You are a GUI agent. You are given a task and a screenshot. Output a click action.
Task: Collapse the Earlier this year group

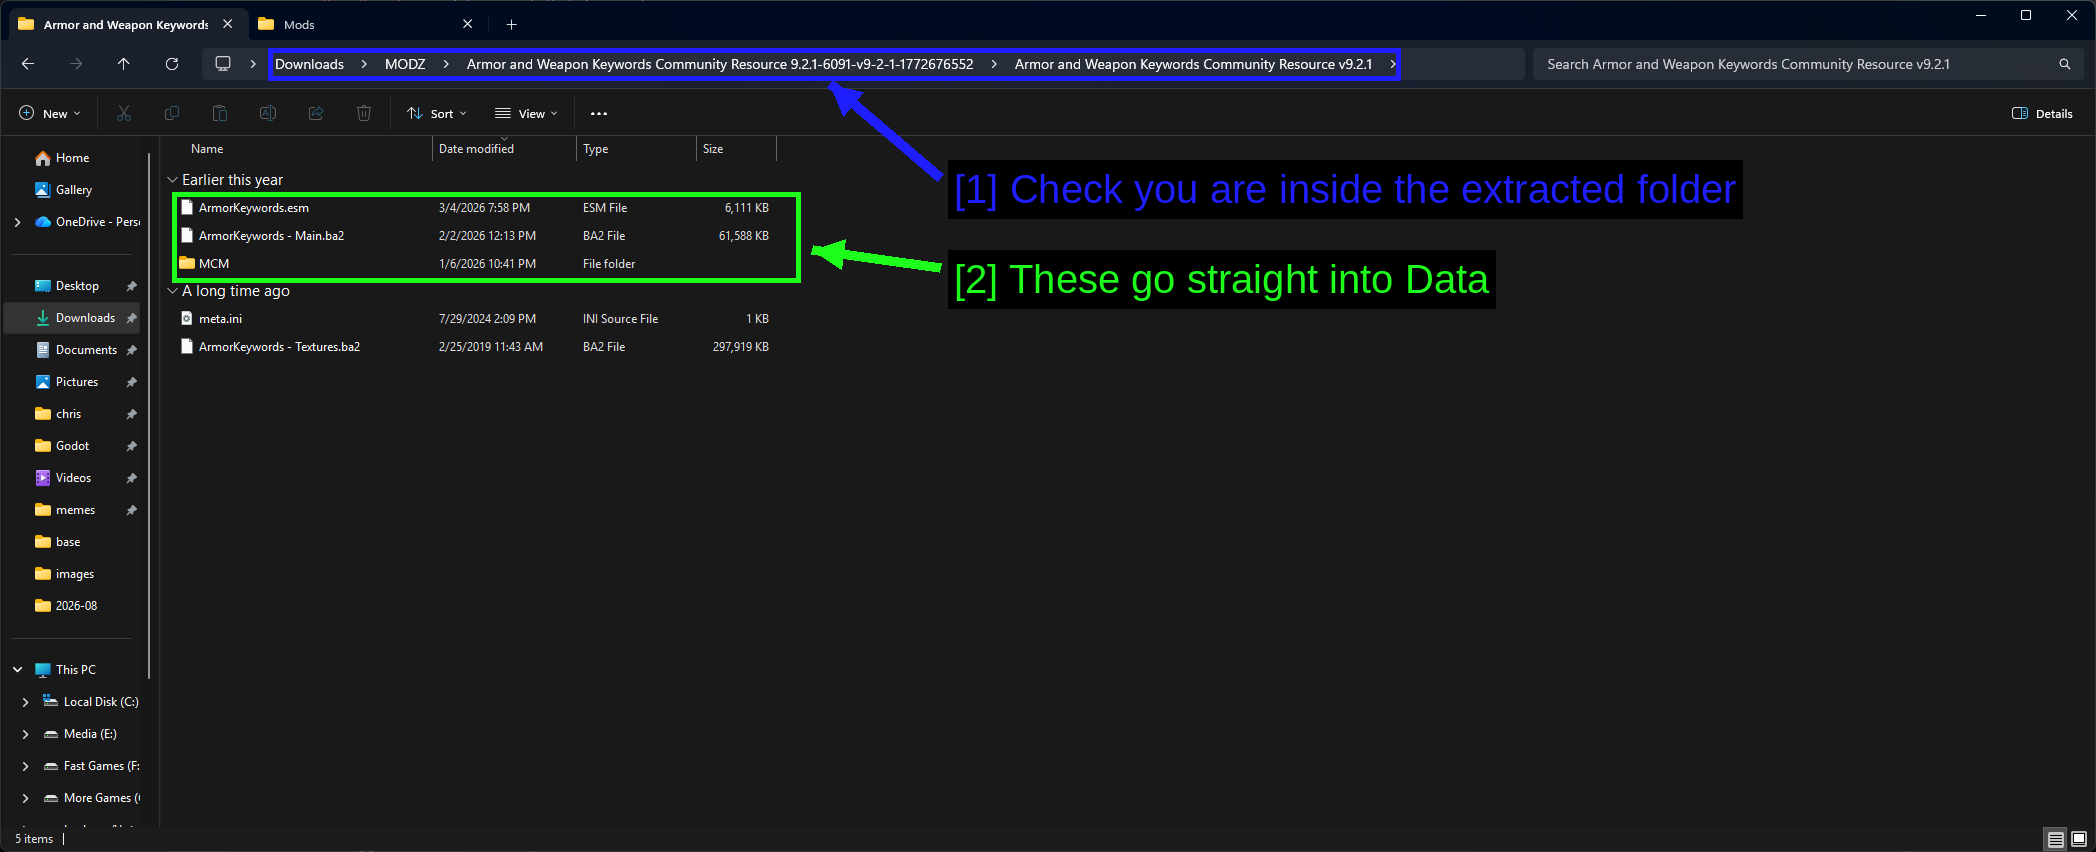click(x=172, y=180)
